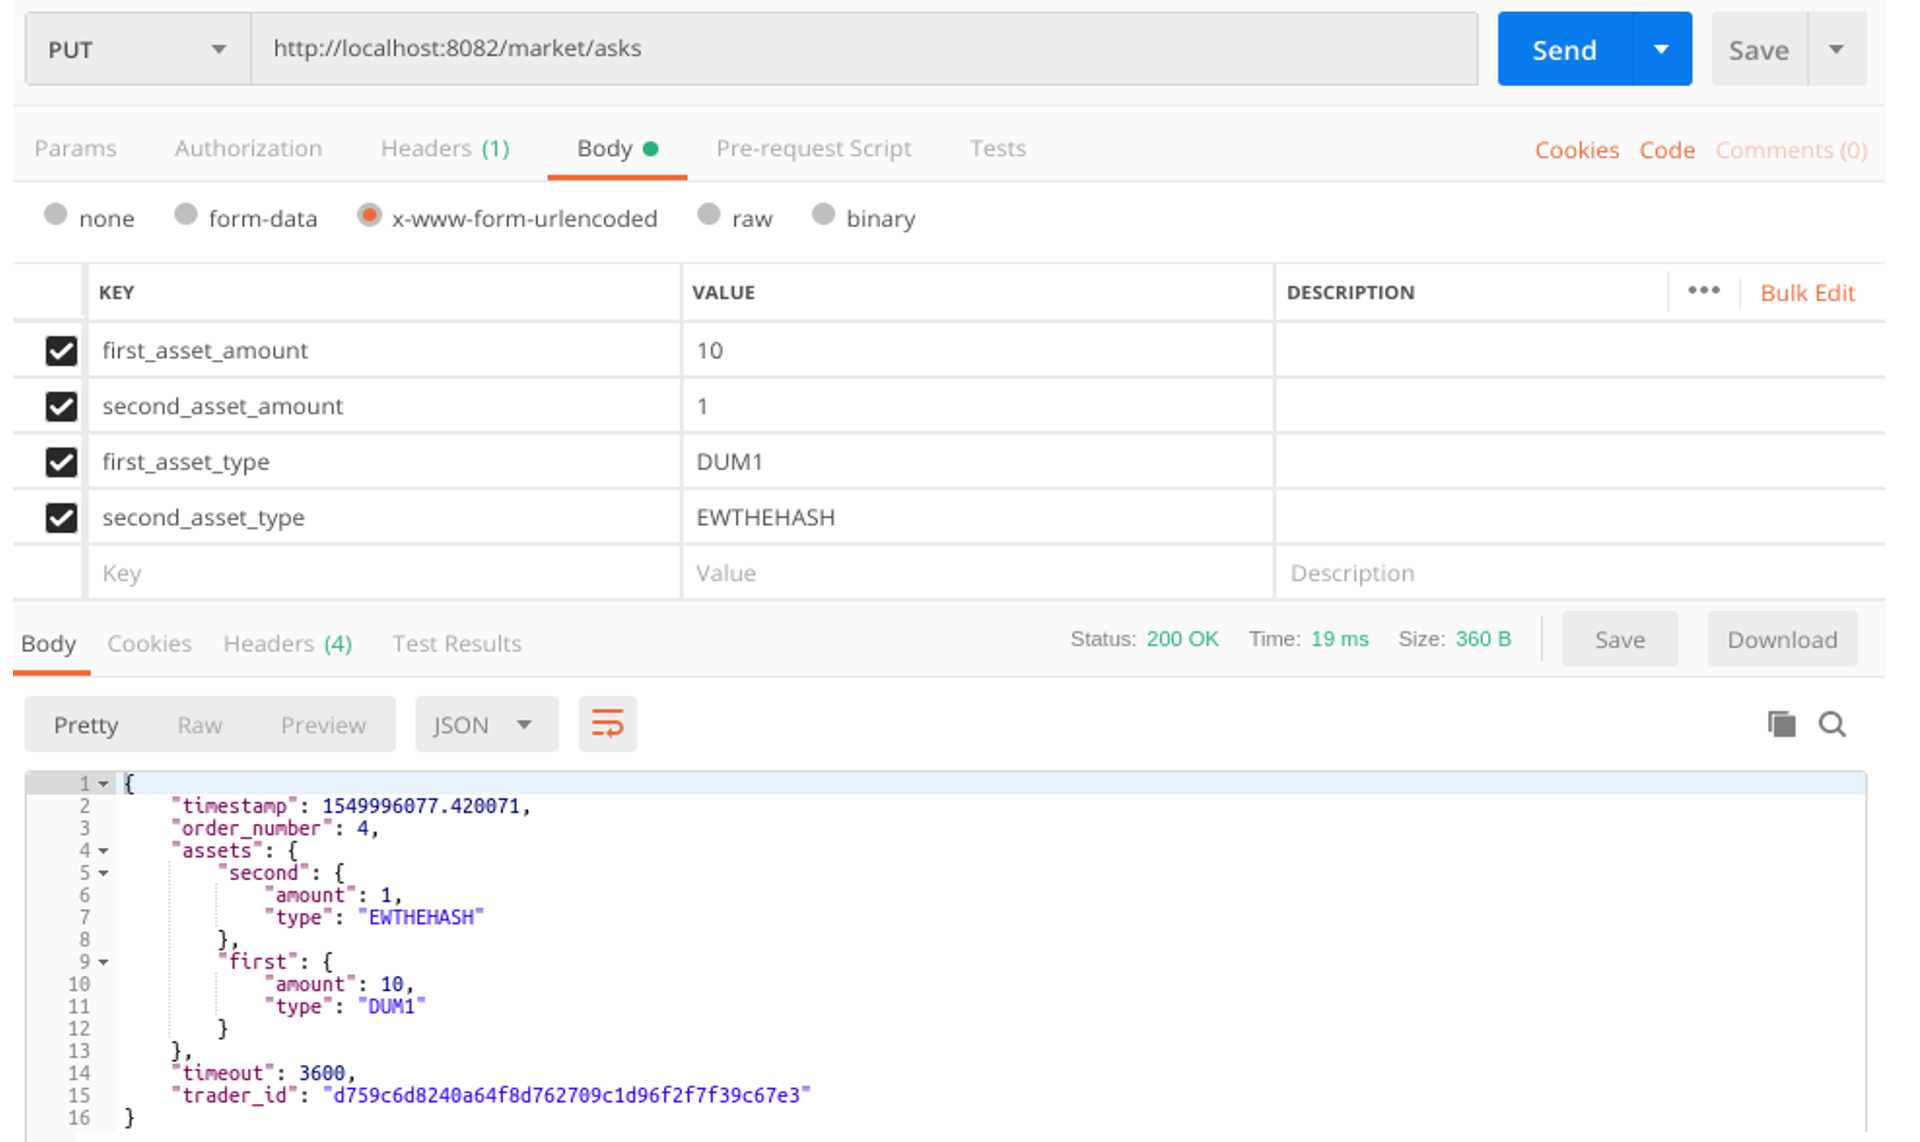Image resolution: width=1920 pixels, height=1142 pixels.
Task: Open the Save dropdown arrow
Action: tap(1836, 49)
